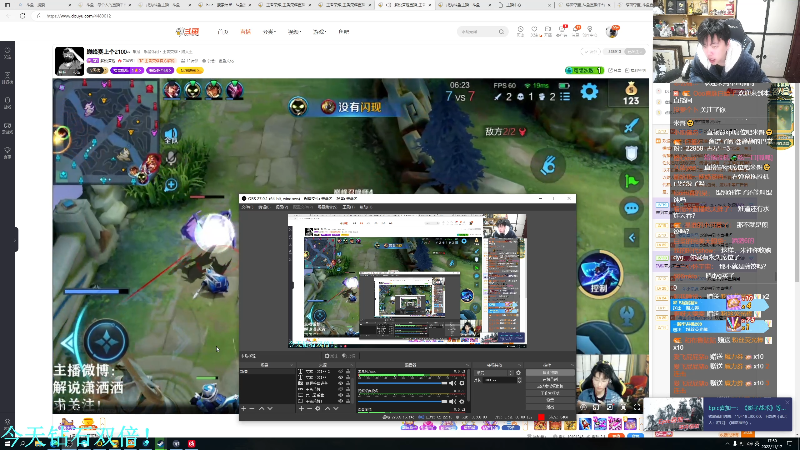The image size is (800, 450).
Task: Collapse game side panel with left arrow
Action: pyautogui.click(x=632, y=238)
